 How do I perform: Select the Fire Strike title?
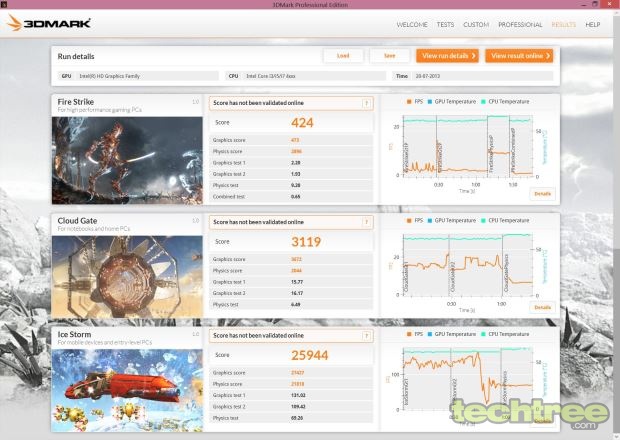(x=76, y=102)
